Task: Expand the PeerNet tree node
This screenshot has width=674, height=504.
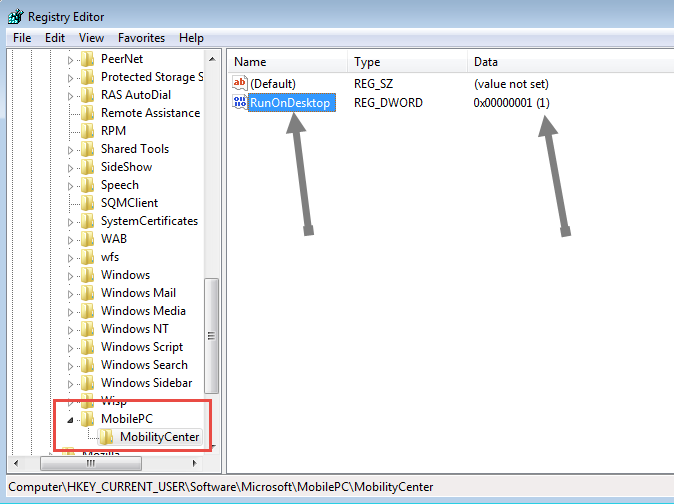Action: tap(70, 59)
